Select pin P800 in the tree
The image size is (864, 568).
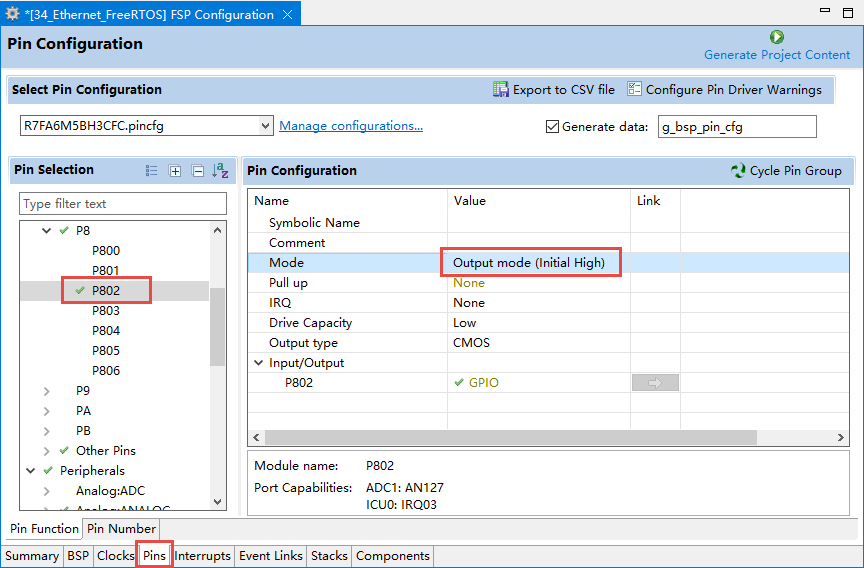106,251
